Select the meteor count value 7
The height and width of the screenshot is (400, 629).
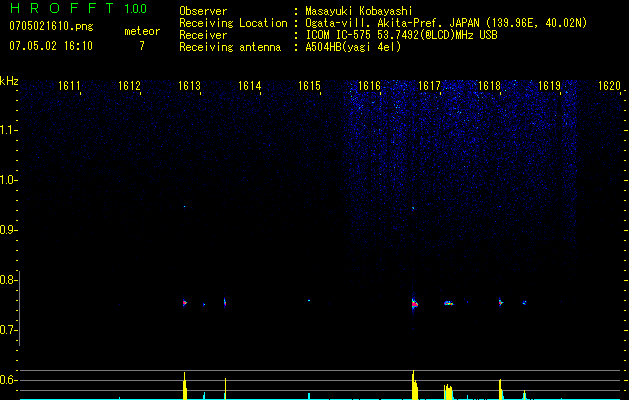(142, 46)
